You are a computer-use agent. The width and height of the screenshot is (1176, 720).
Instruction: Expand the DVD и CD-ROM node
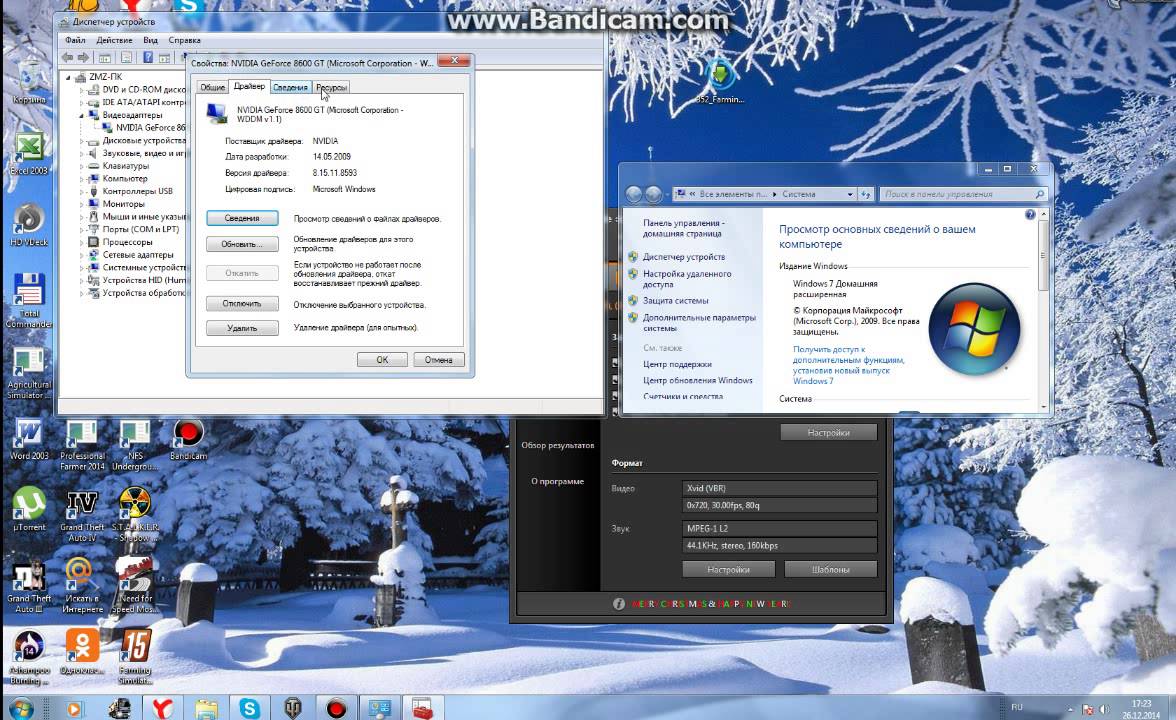pyautogui.click(x=82, y=90)
